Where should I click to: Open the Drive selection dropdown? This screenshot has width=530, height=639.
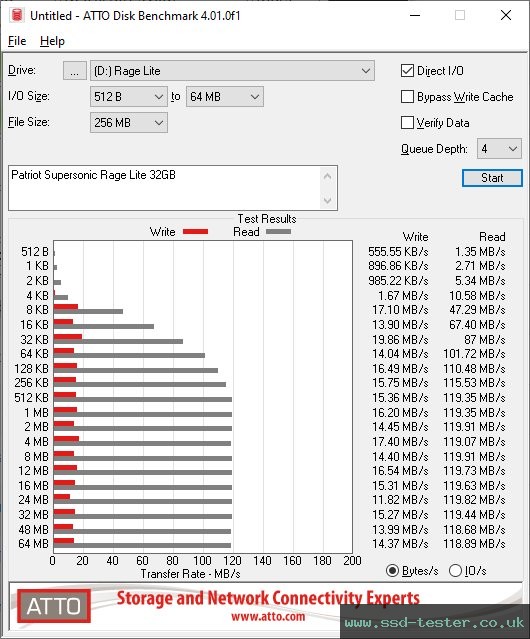(x=232, y=71)
